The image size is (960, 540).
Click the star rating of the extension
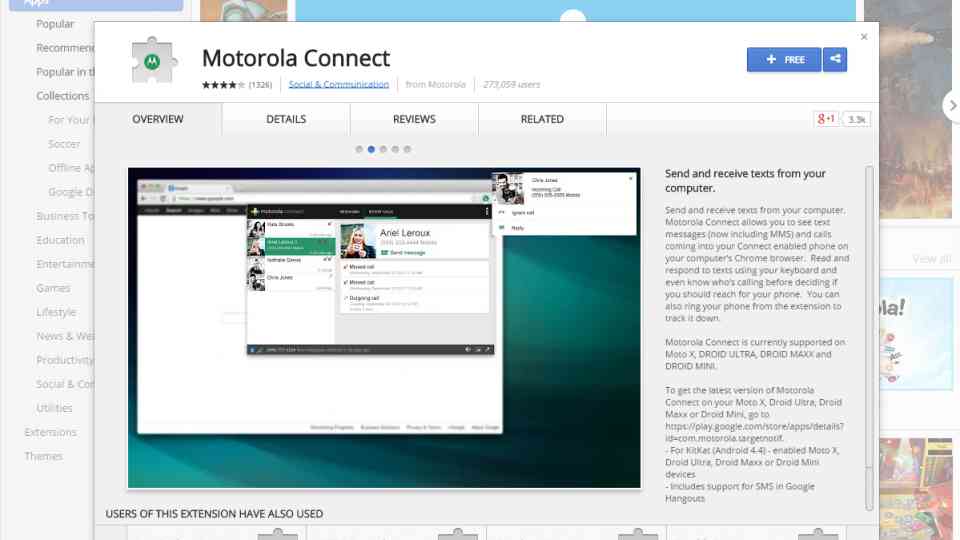coord(223,84)
